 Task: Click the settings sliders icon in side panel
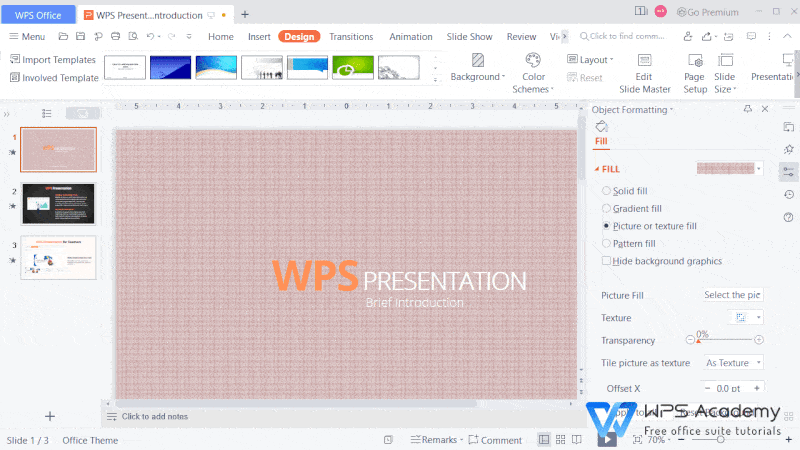pyautogui.click(x=789, y=172)
